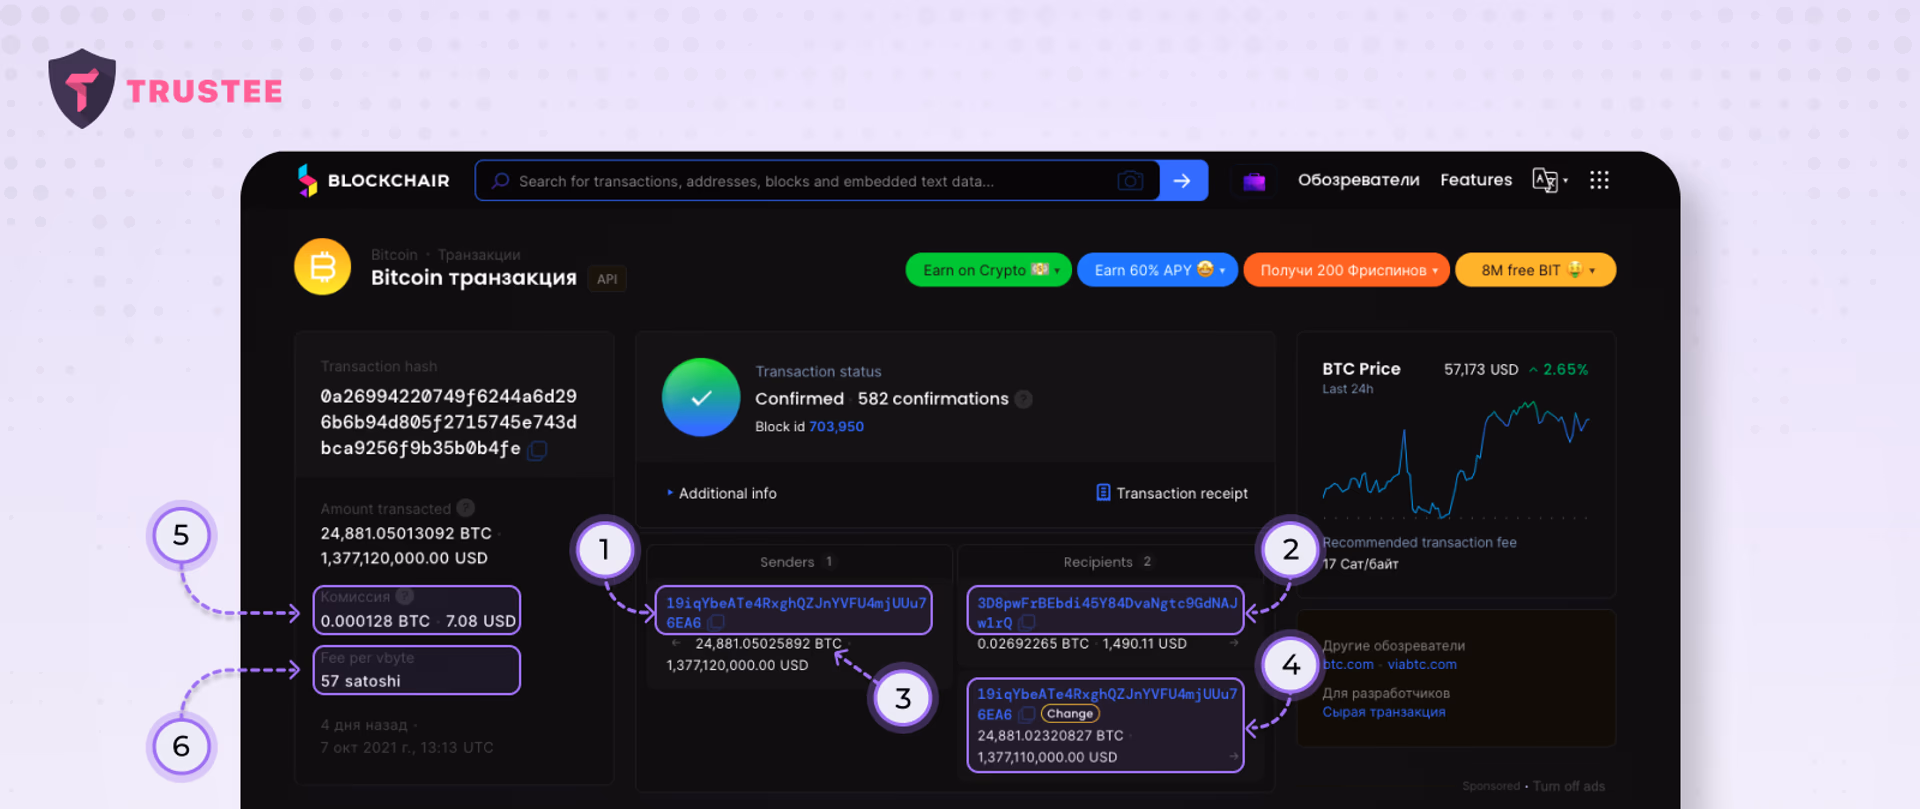Open the apps grid menu icon
Image resolution: width=1920 pixels, height=809 pixels.
tap(1599, 180)
